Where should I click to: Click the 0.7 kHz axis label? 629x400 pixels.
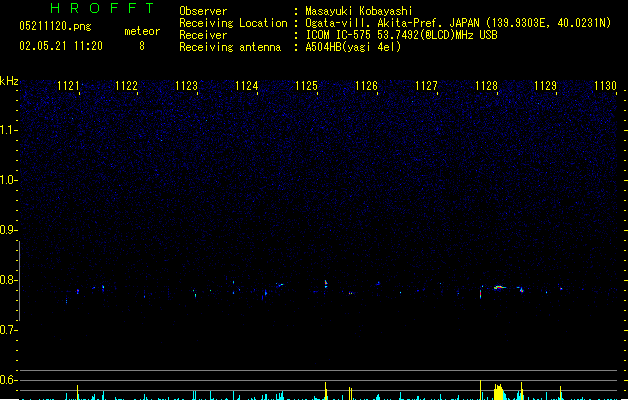(8, 330)
